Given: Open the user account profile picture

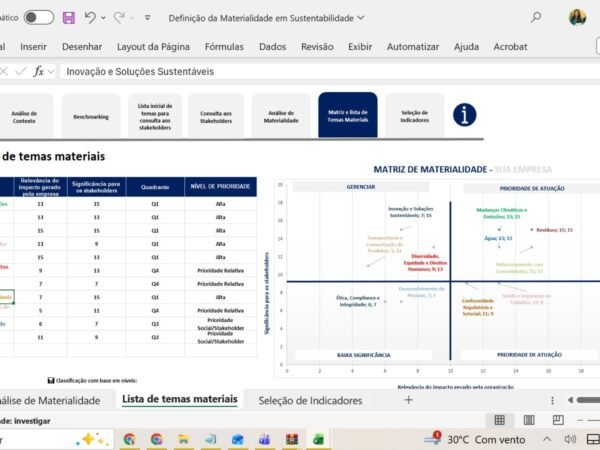Looking at the screenshot, I should [577, 17].
